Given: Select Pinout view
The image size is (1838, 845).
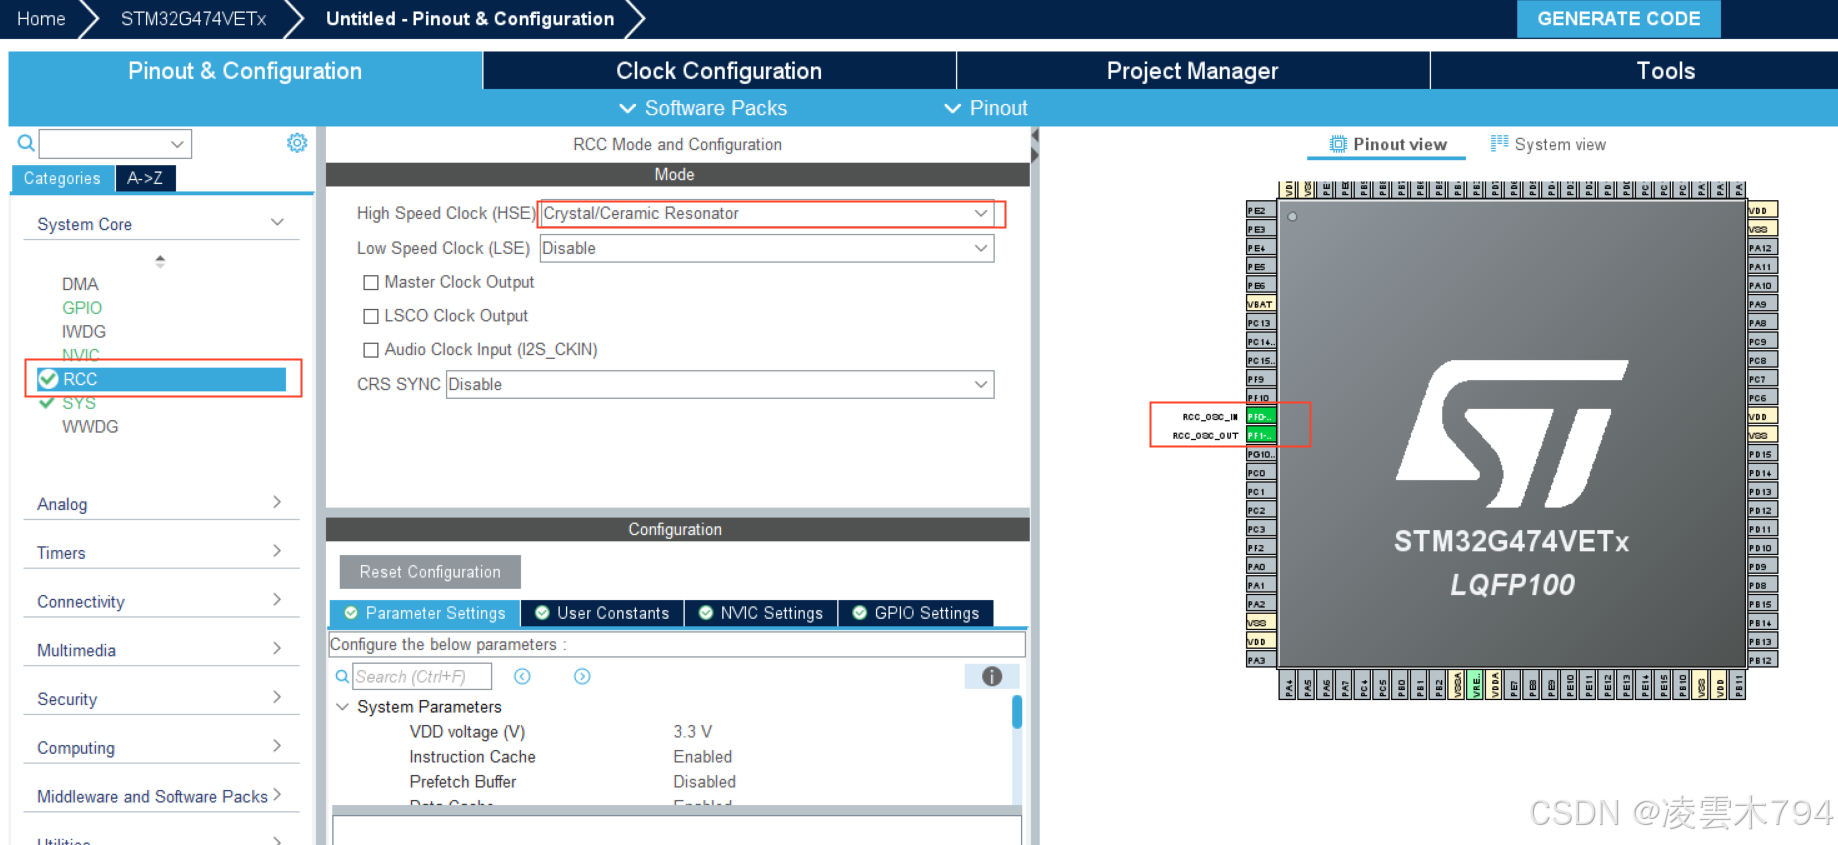Looking at the screenshot, I should [1387, 144].
